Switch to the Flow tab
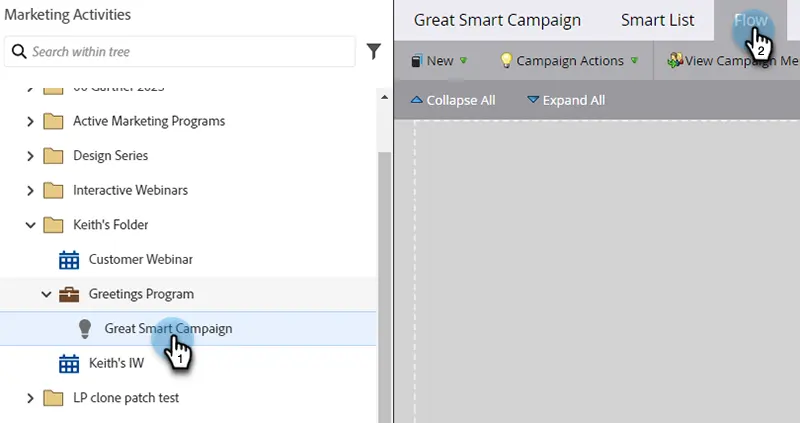The height and width of the screenshot is (423, 800). (751, 20)
